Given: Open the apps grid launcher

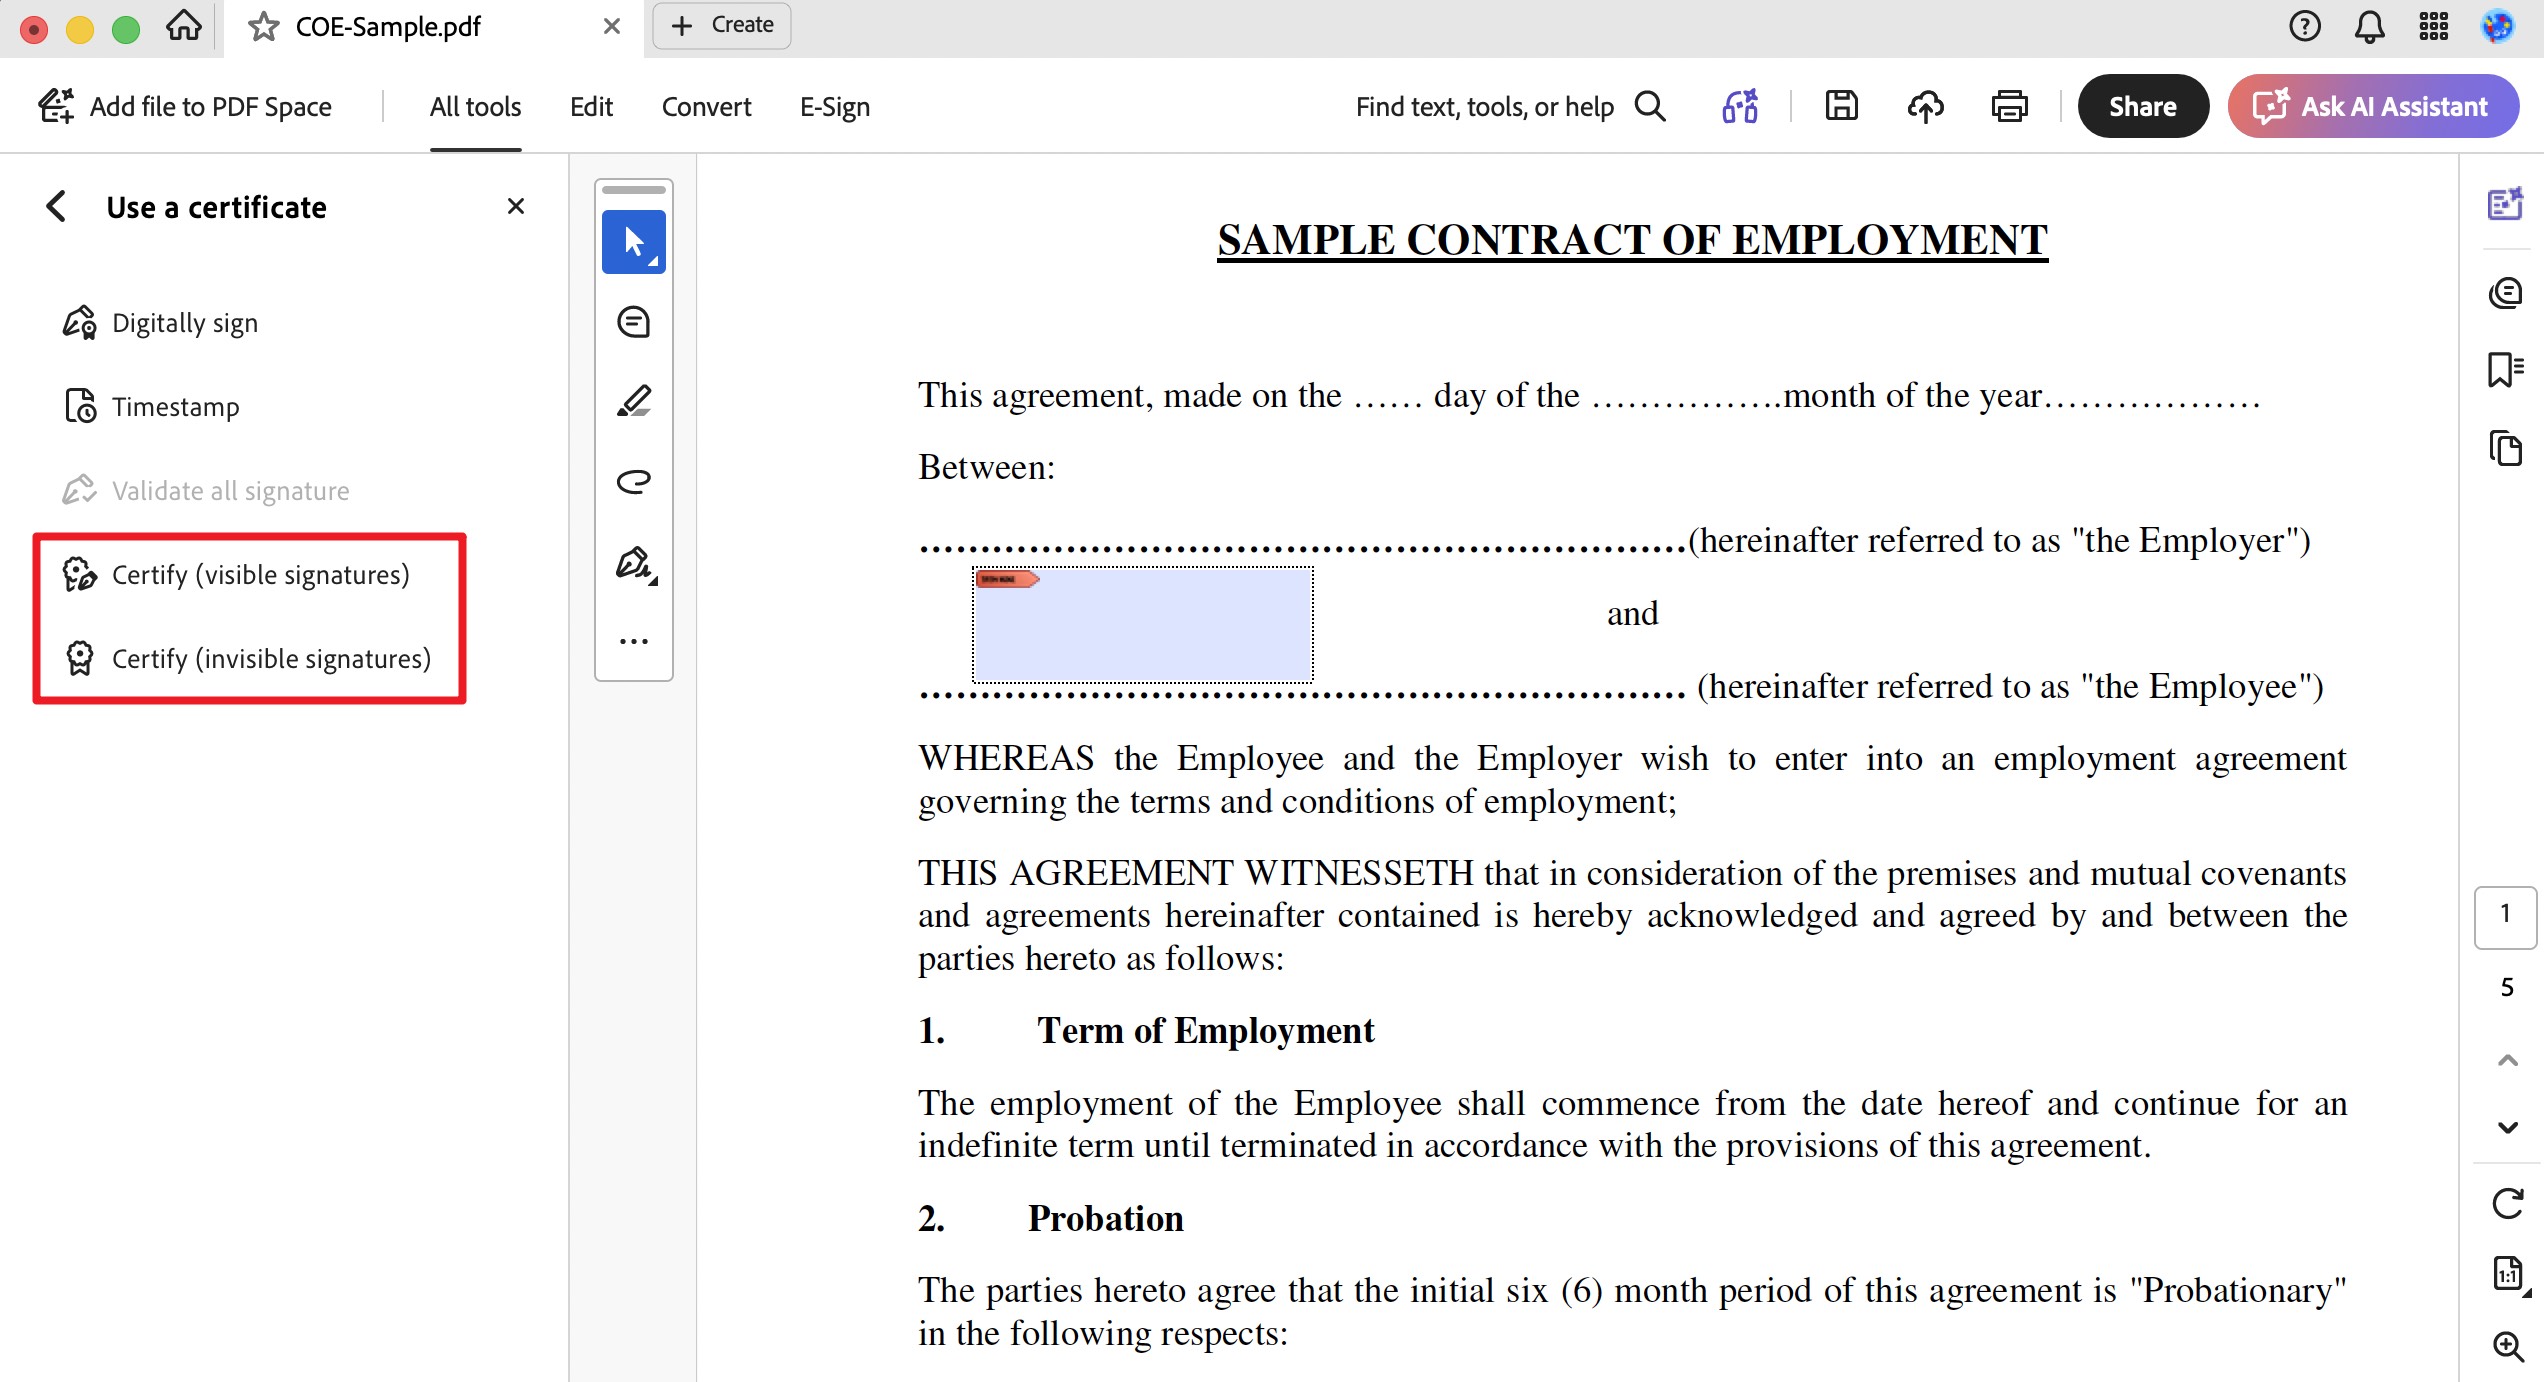Looking at the screenshot, I should 2434,26.
